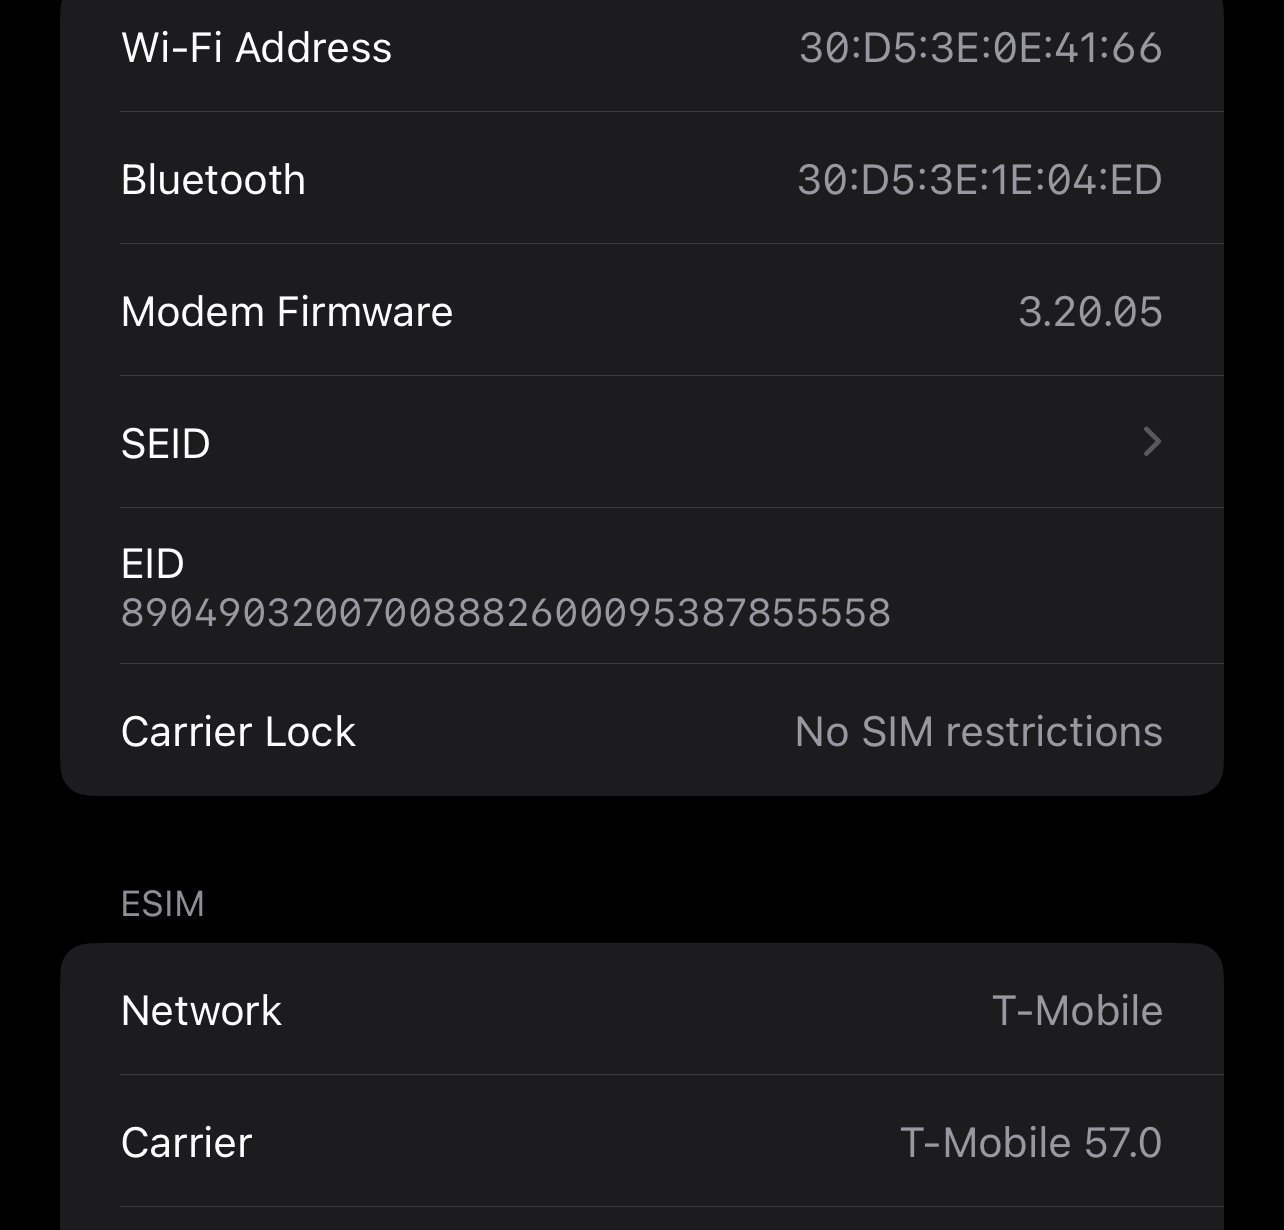Select modem firmware version 3.20.05
The height and width of the screenshot is (1230, 1284).
pyautogui.click(x=1089, y=312)
